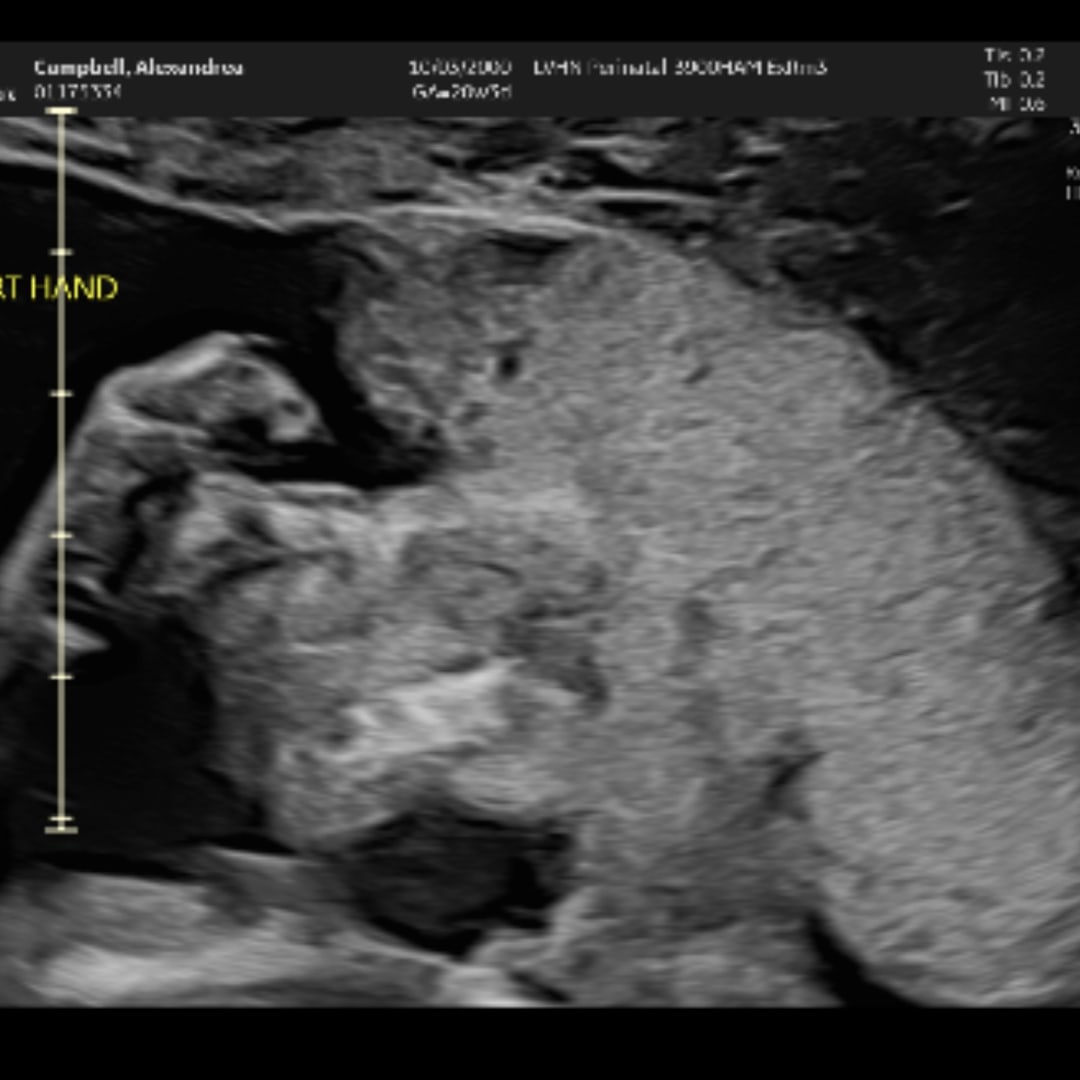
Task: Select the patient ID number below the name
Action: pos(77,92)
